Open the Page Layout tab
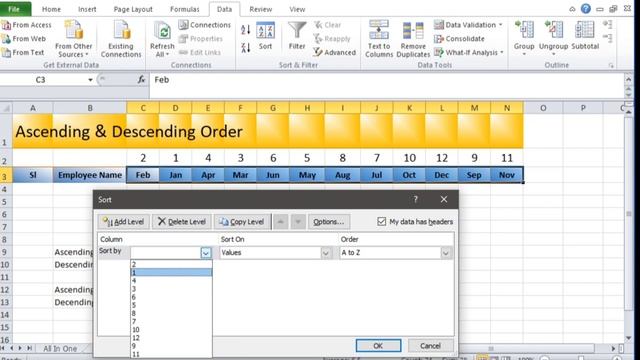The image size is (640, 360). pyautogui.click(x=133, y=9)
